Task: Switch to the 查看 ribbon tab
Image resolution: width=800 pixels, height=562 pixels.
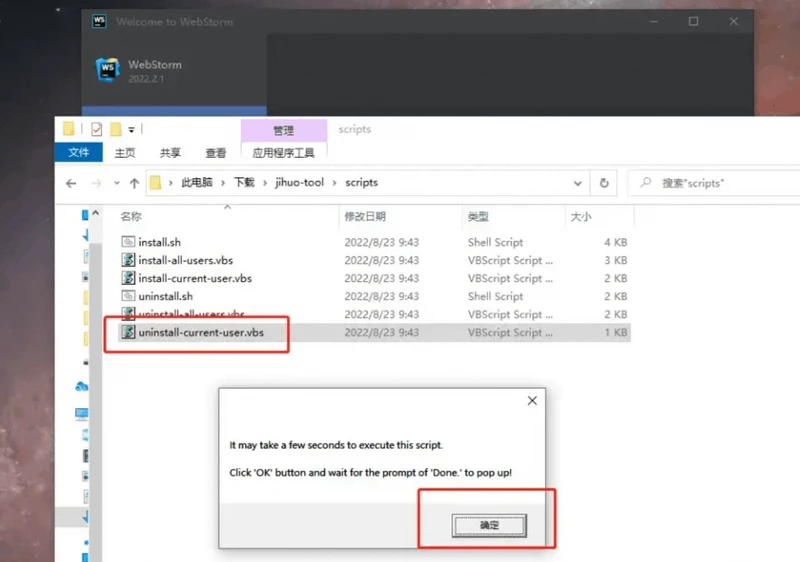Action: [x=216, y=153]
